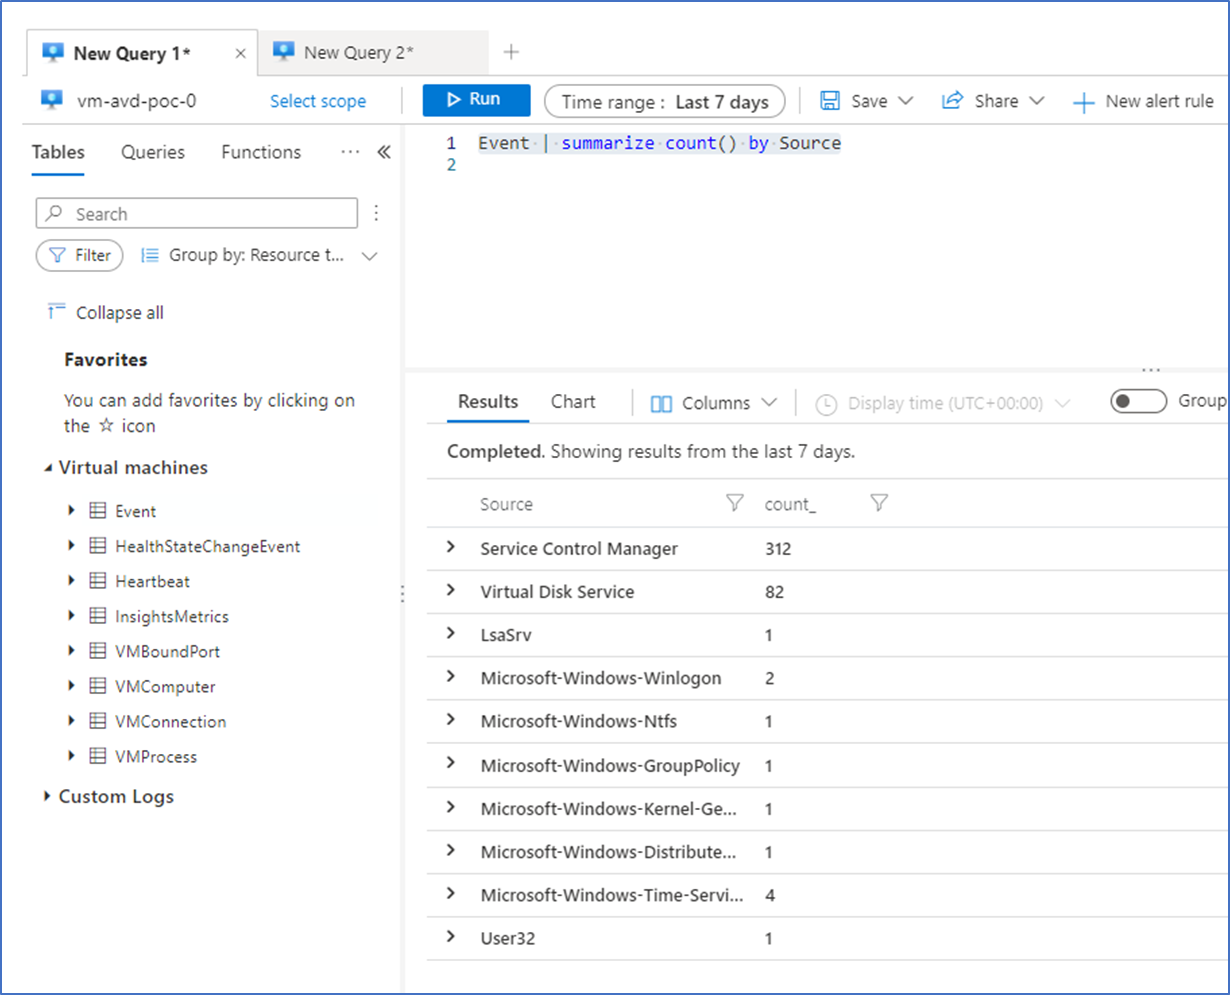The width and height of the screenshot is (1230, 995).
Task: Click the table icon next to Heartbeat
Action: tap(98, 581)
